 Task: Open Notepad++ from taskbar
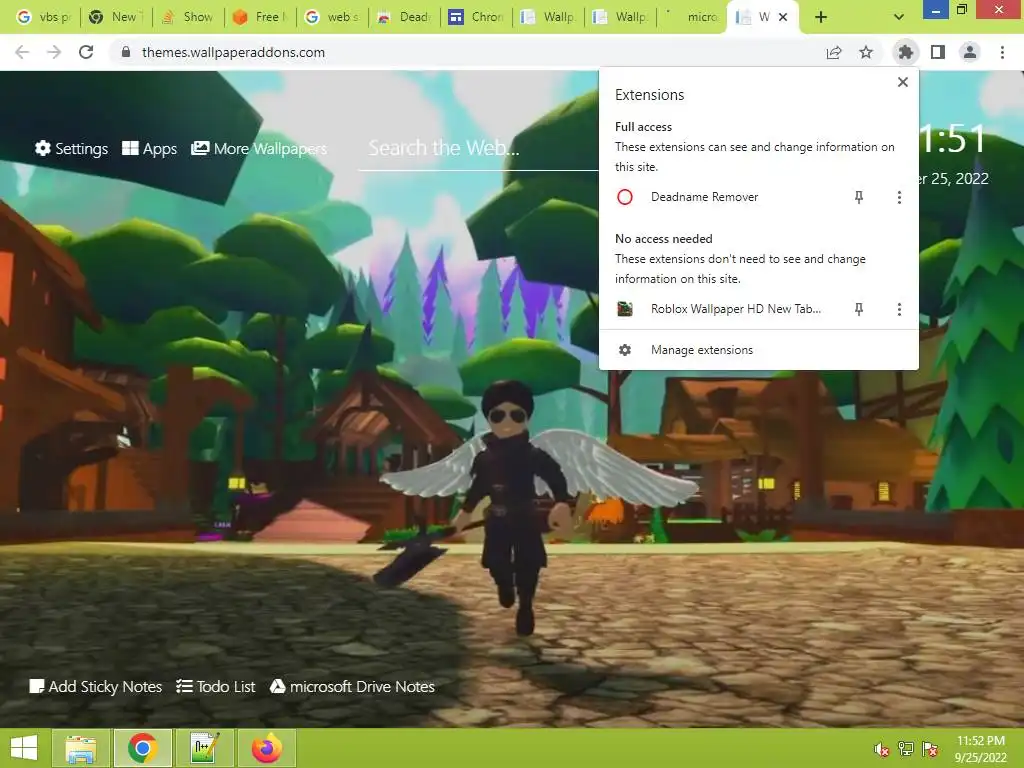click(x=205, y=748)
